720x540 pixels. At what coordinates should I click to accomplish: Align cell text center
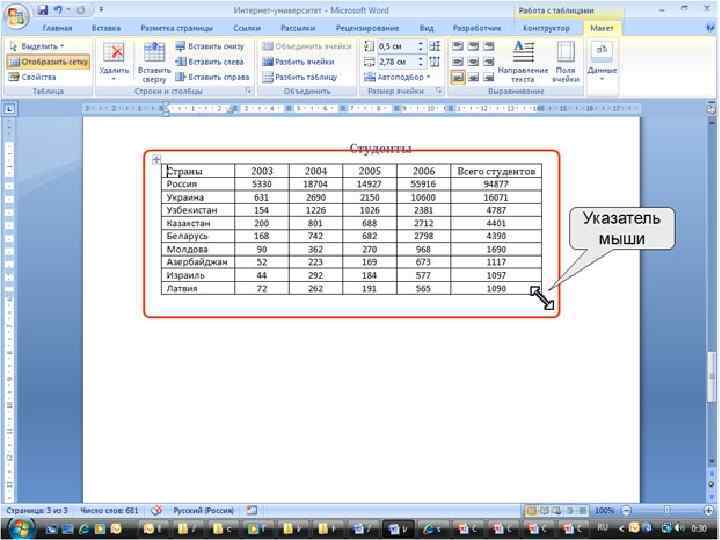tap(473, 62)
